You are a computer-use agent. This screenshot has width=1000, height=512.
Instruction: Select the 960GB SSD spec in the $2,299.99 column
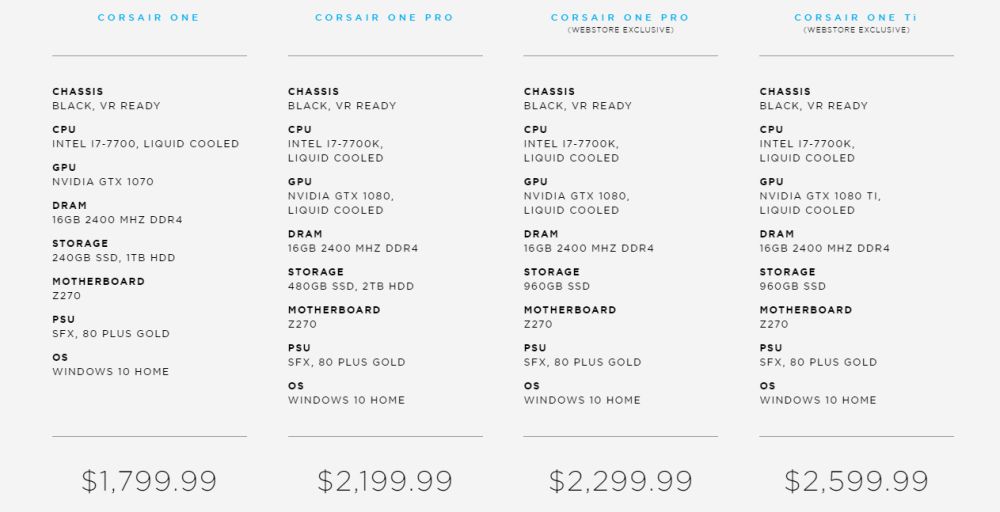tap(557, 286)
